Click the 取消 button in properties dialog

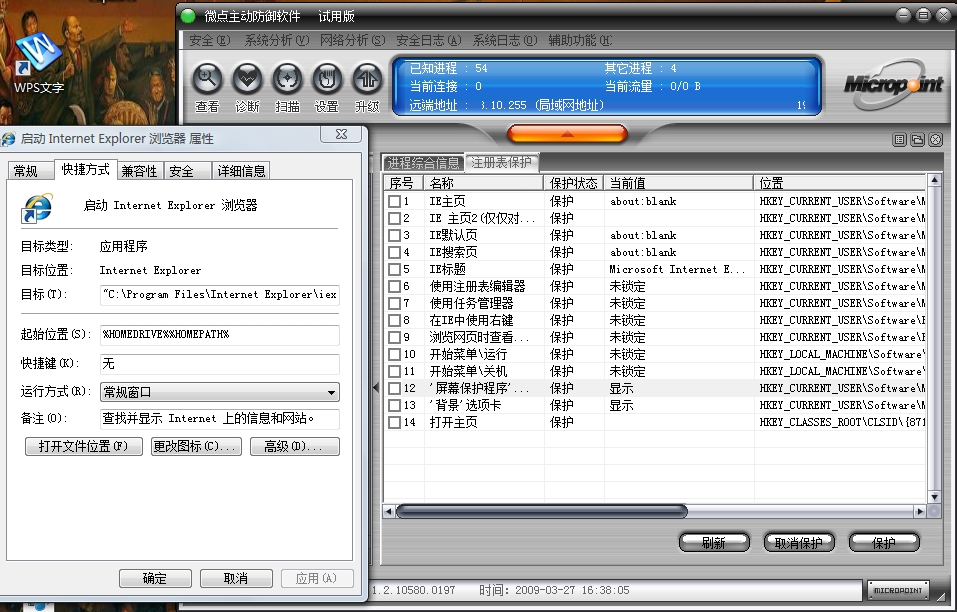coord(236,578)
